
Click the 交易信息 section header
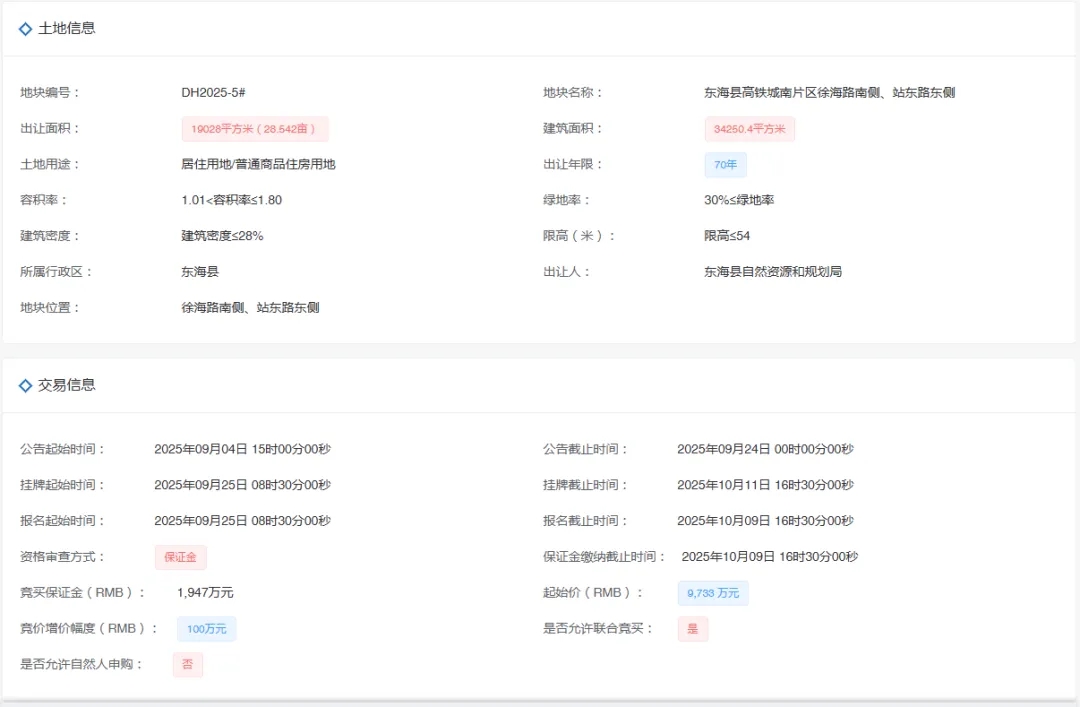tap(67, 386)
